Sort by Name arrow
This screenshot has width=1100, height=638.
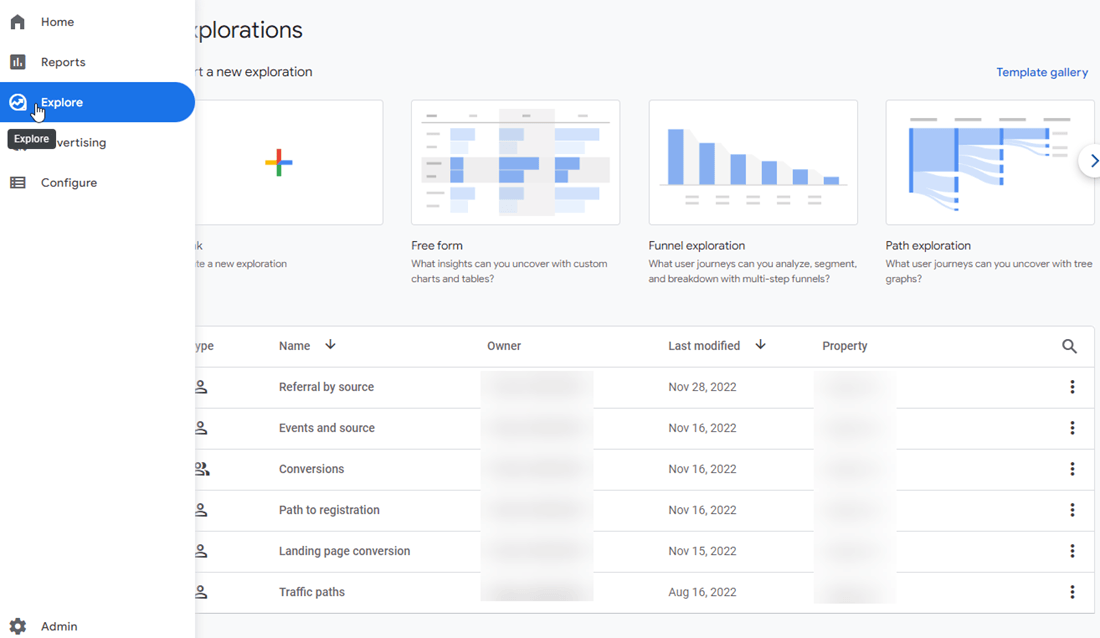pos(330,345)
